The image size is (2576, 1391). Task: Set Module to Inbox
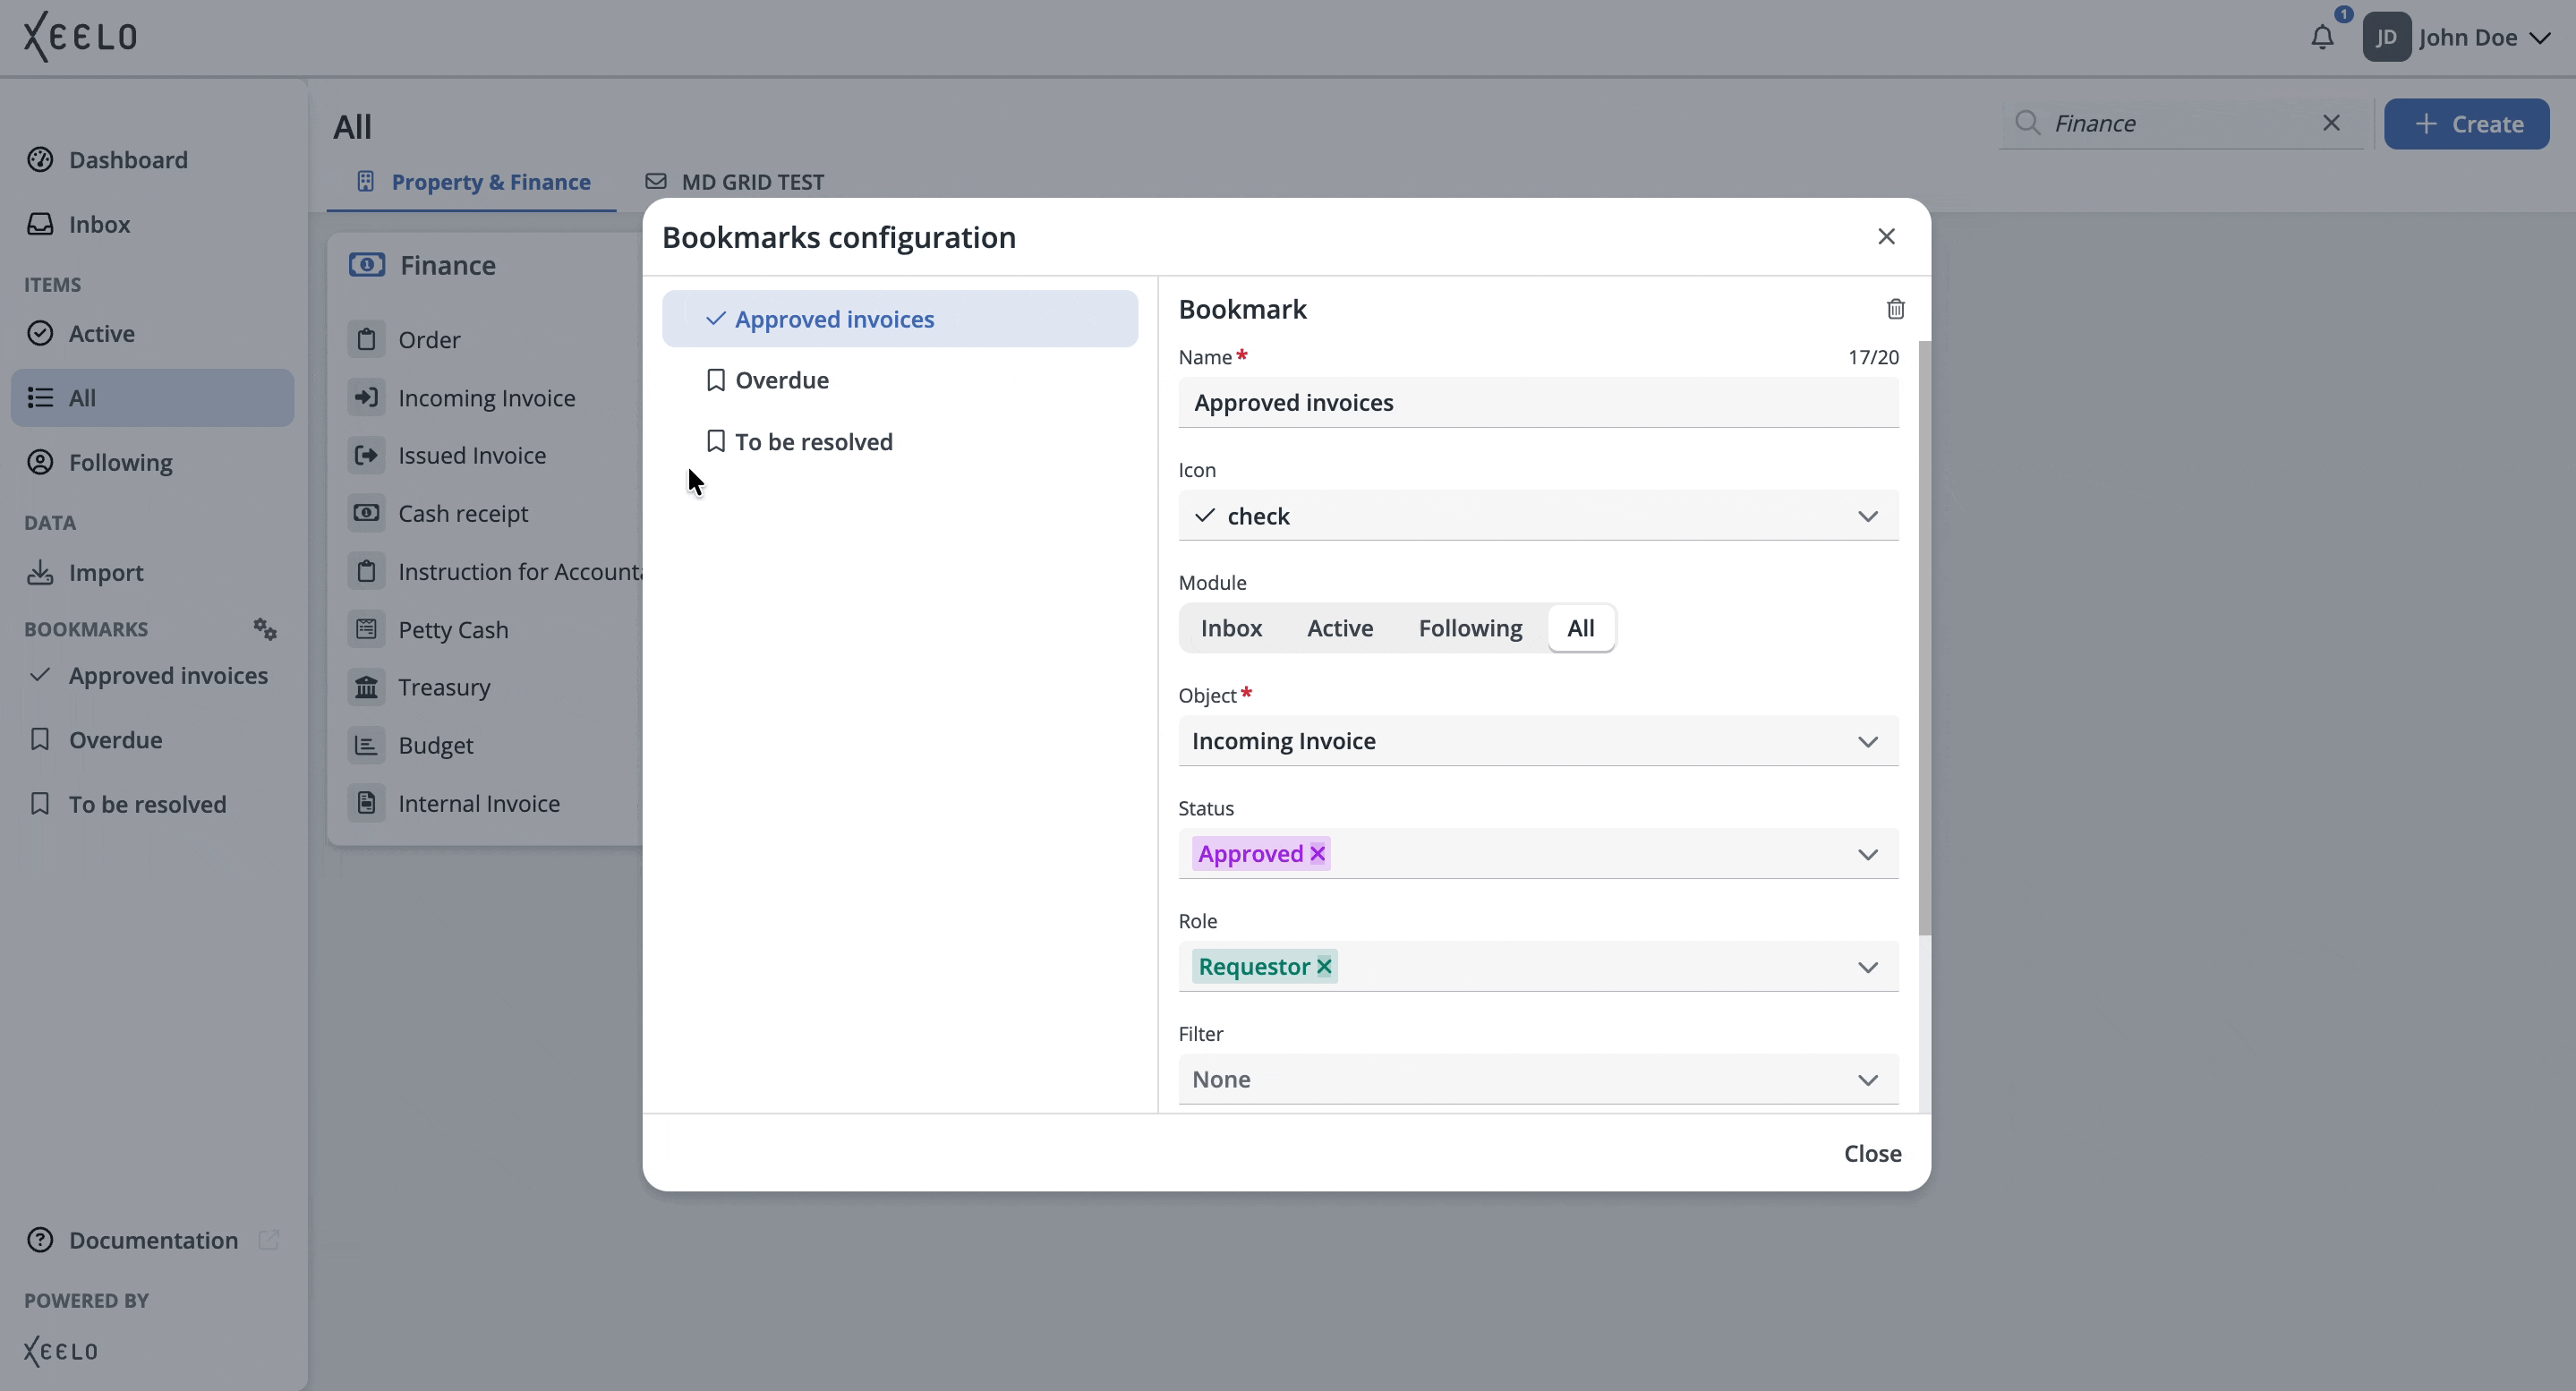pos(1231,628)
